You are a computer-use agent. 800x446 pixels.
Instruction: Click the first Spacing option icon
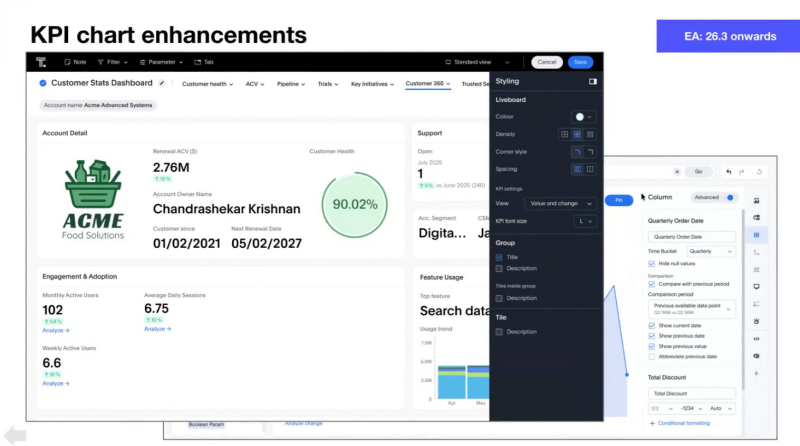(576, 169)
